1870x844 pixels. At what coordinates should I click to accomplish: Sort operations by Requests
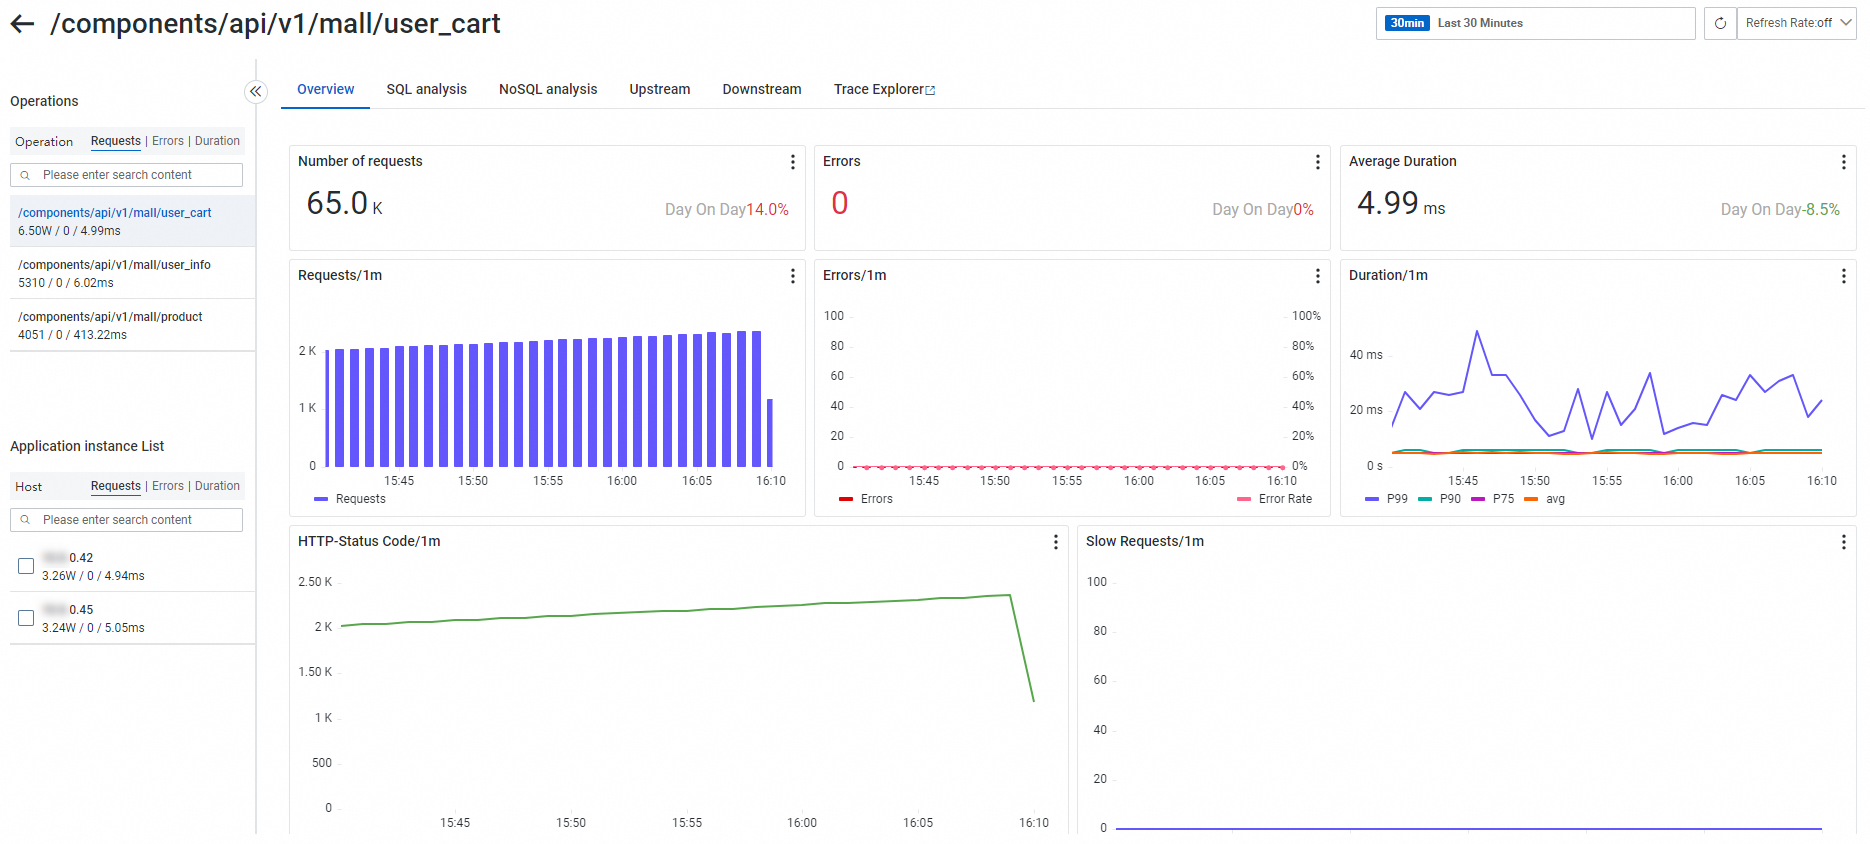point(116,141)
